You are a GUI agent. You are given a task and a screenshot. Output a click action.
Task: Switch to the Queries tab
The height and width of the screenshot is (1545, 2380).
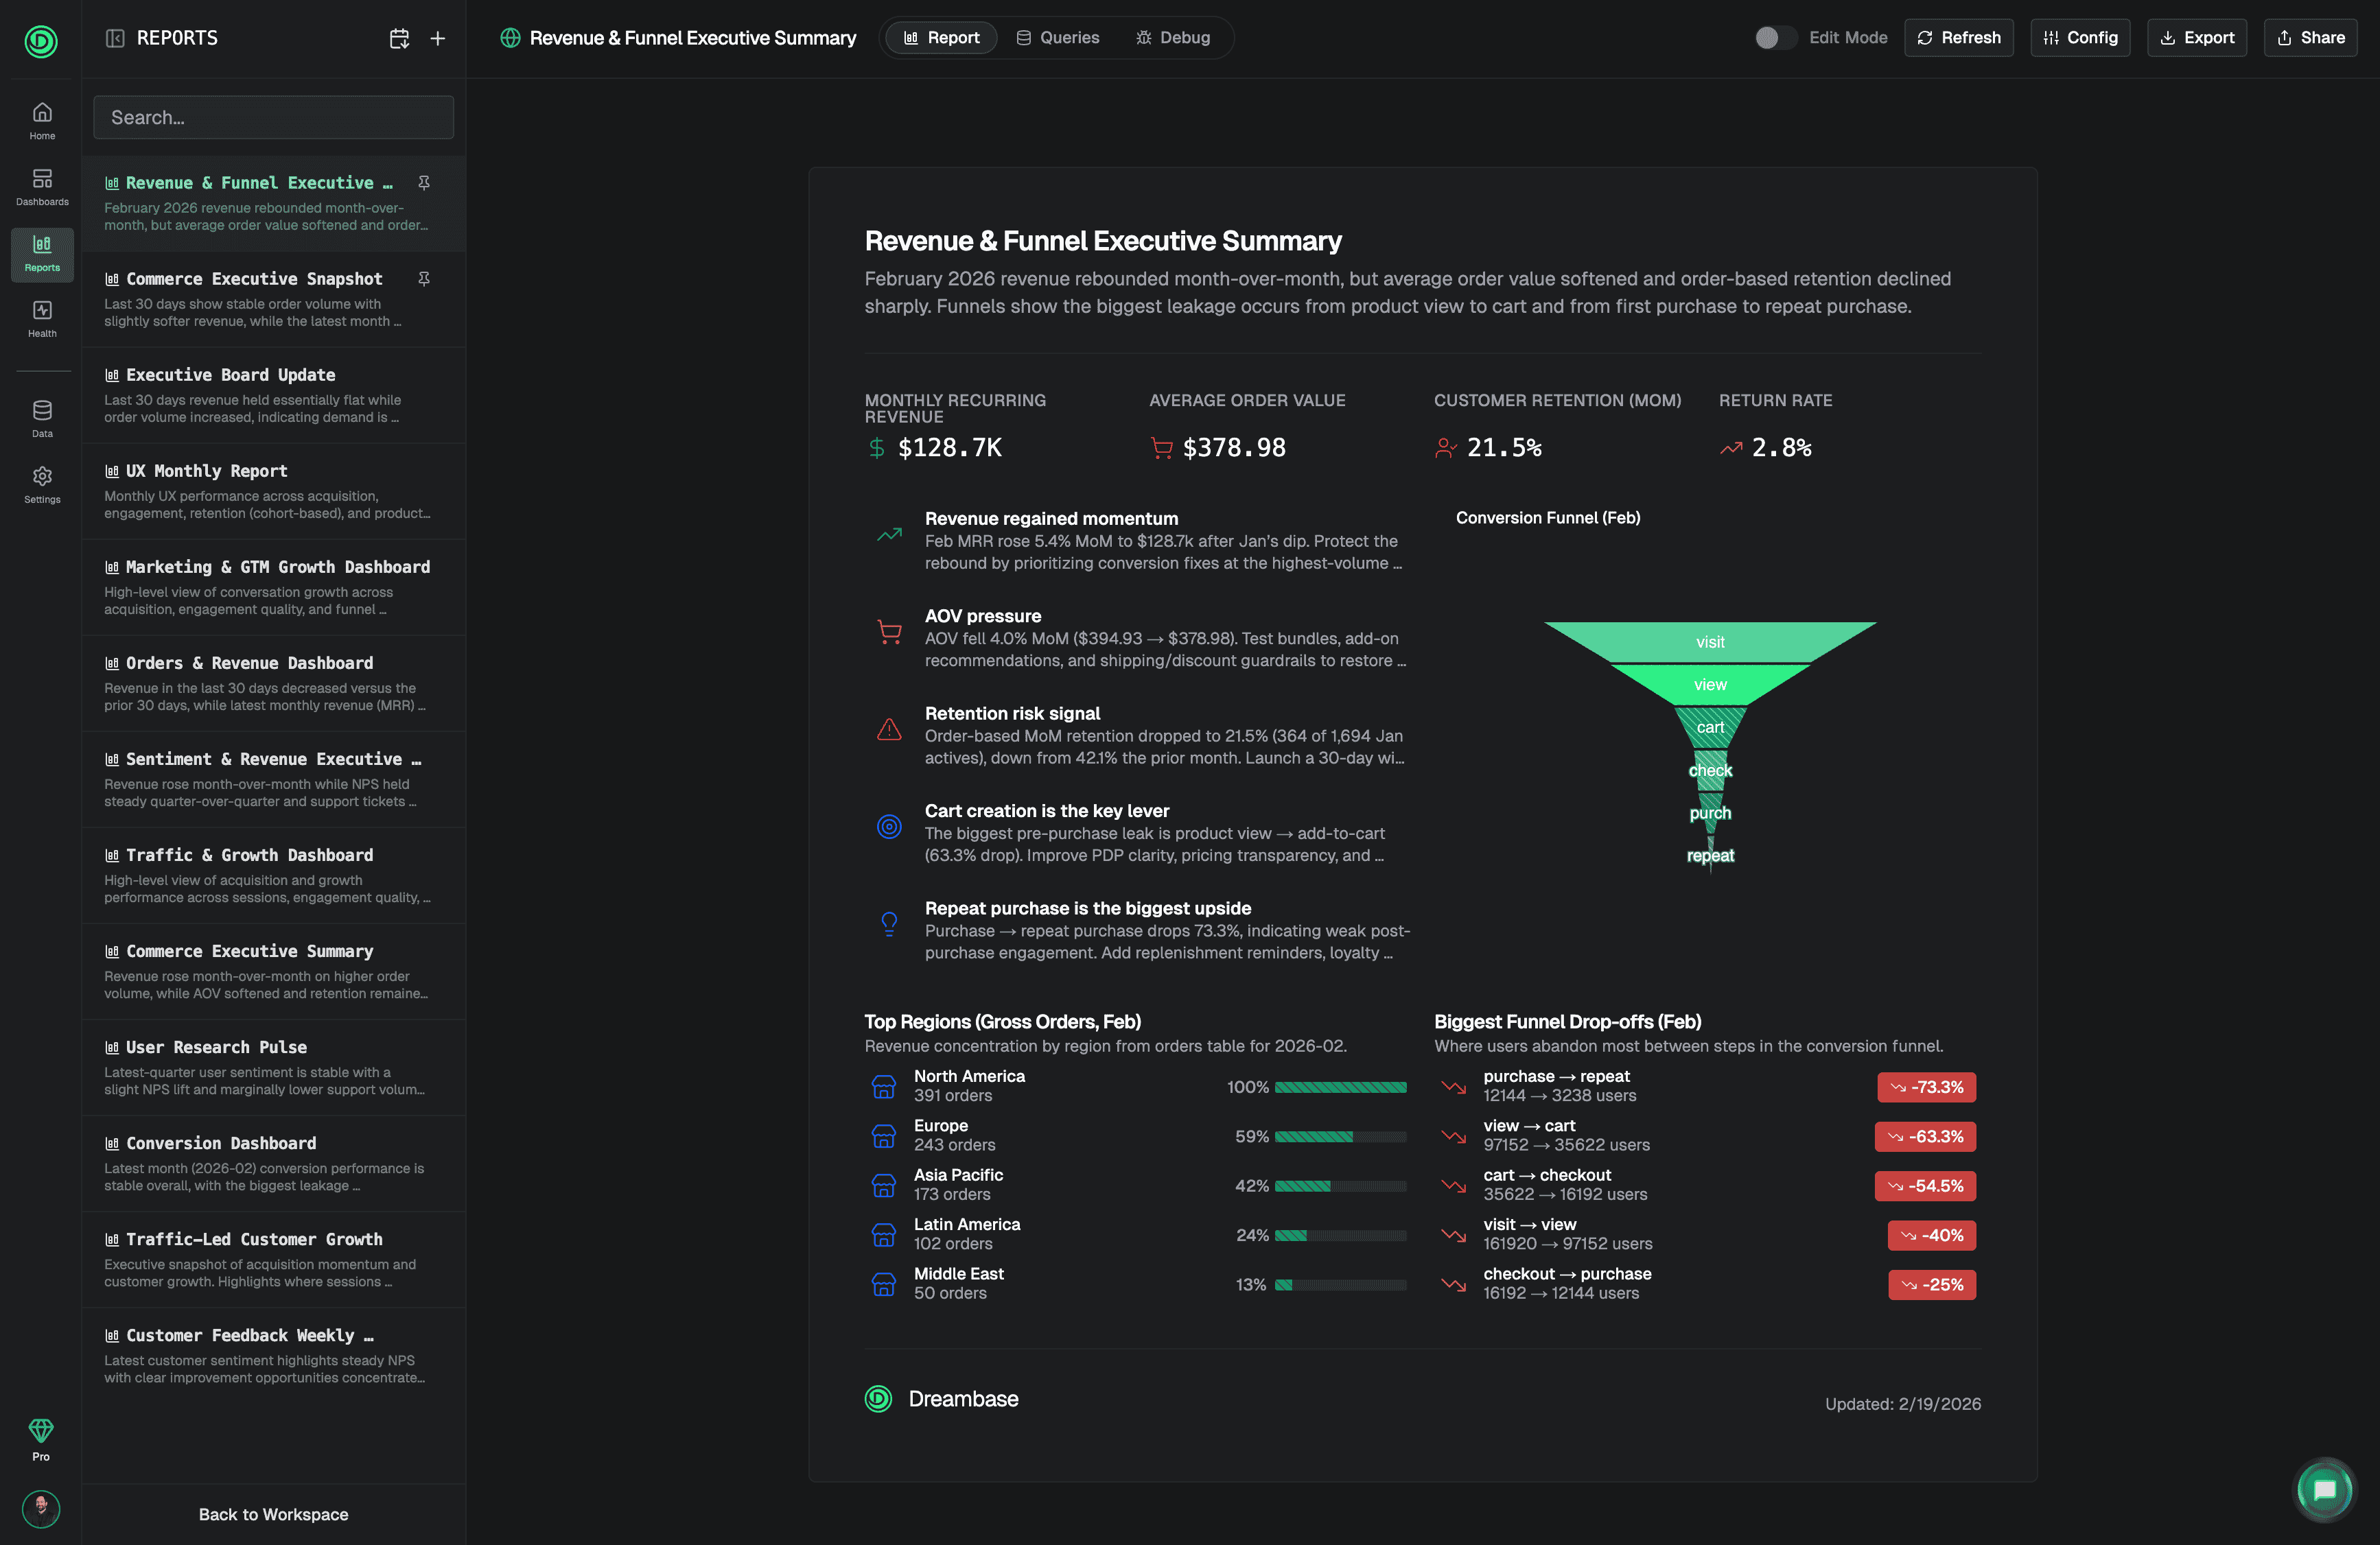[1058, 38]
